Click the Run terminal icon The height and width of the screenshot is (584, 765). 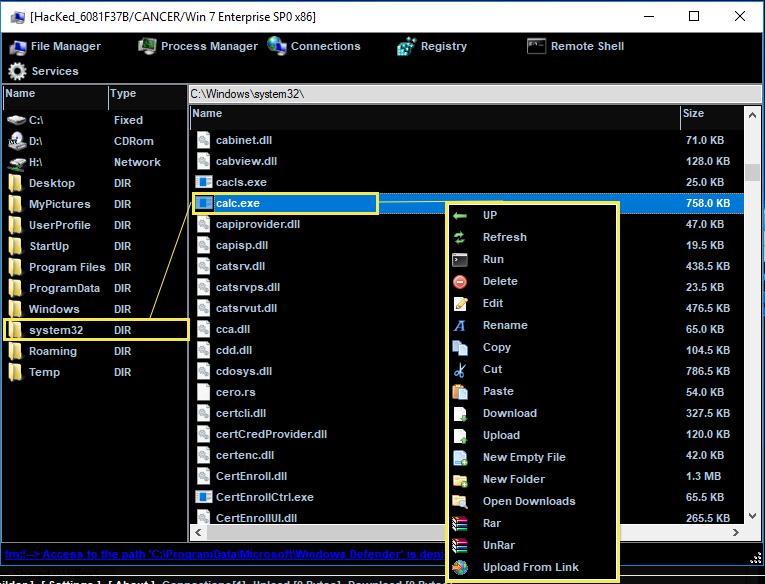(460, 260)
